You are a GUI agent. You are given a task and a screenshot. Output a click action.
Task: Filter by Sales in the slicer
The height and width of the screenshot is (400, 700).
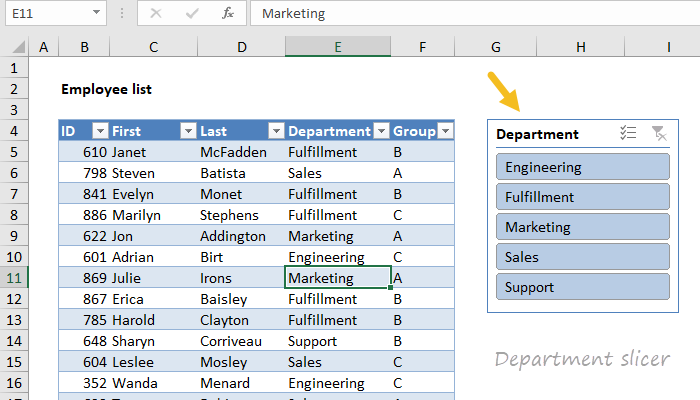pyautogui.click(x=583, y=257)
